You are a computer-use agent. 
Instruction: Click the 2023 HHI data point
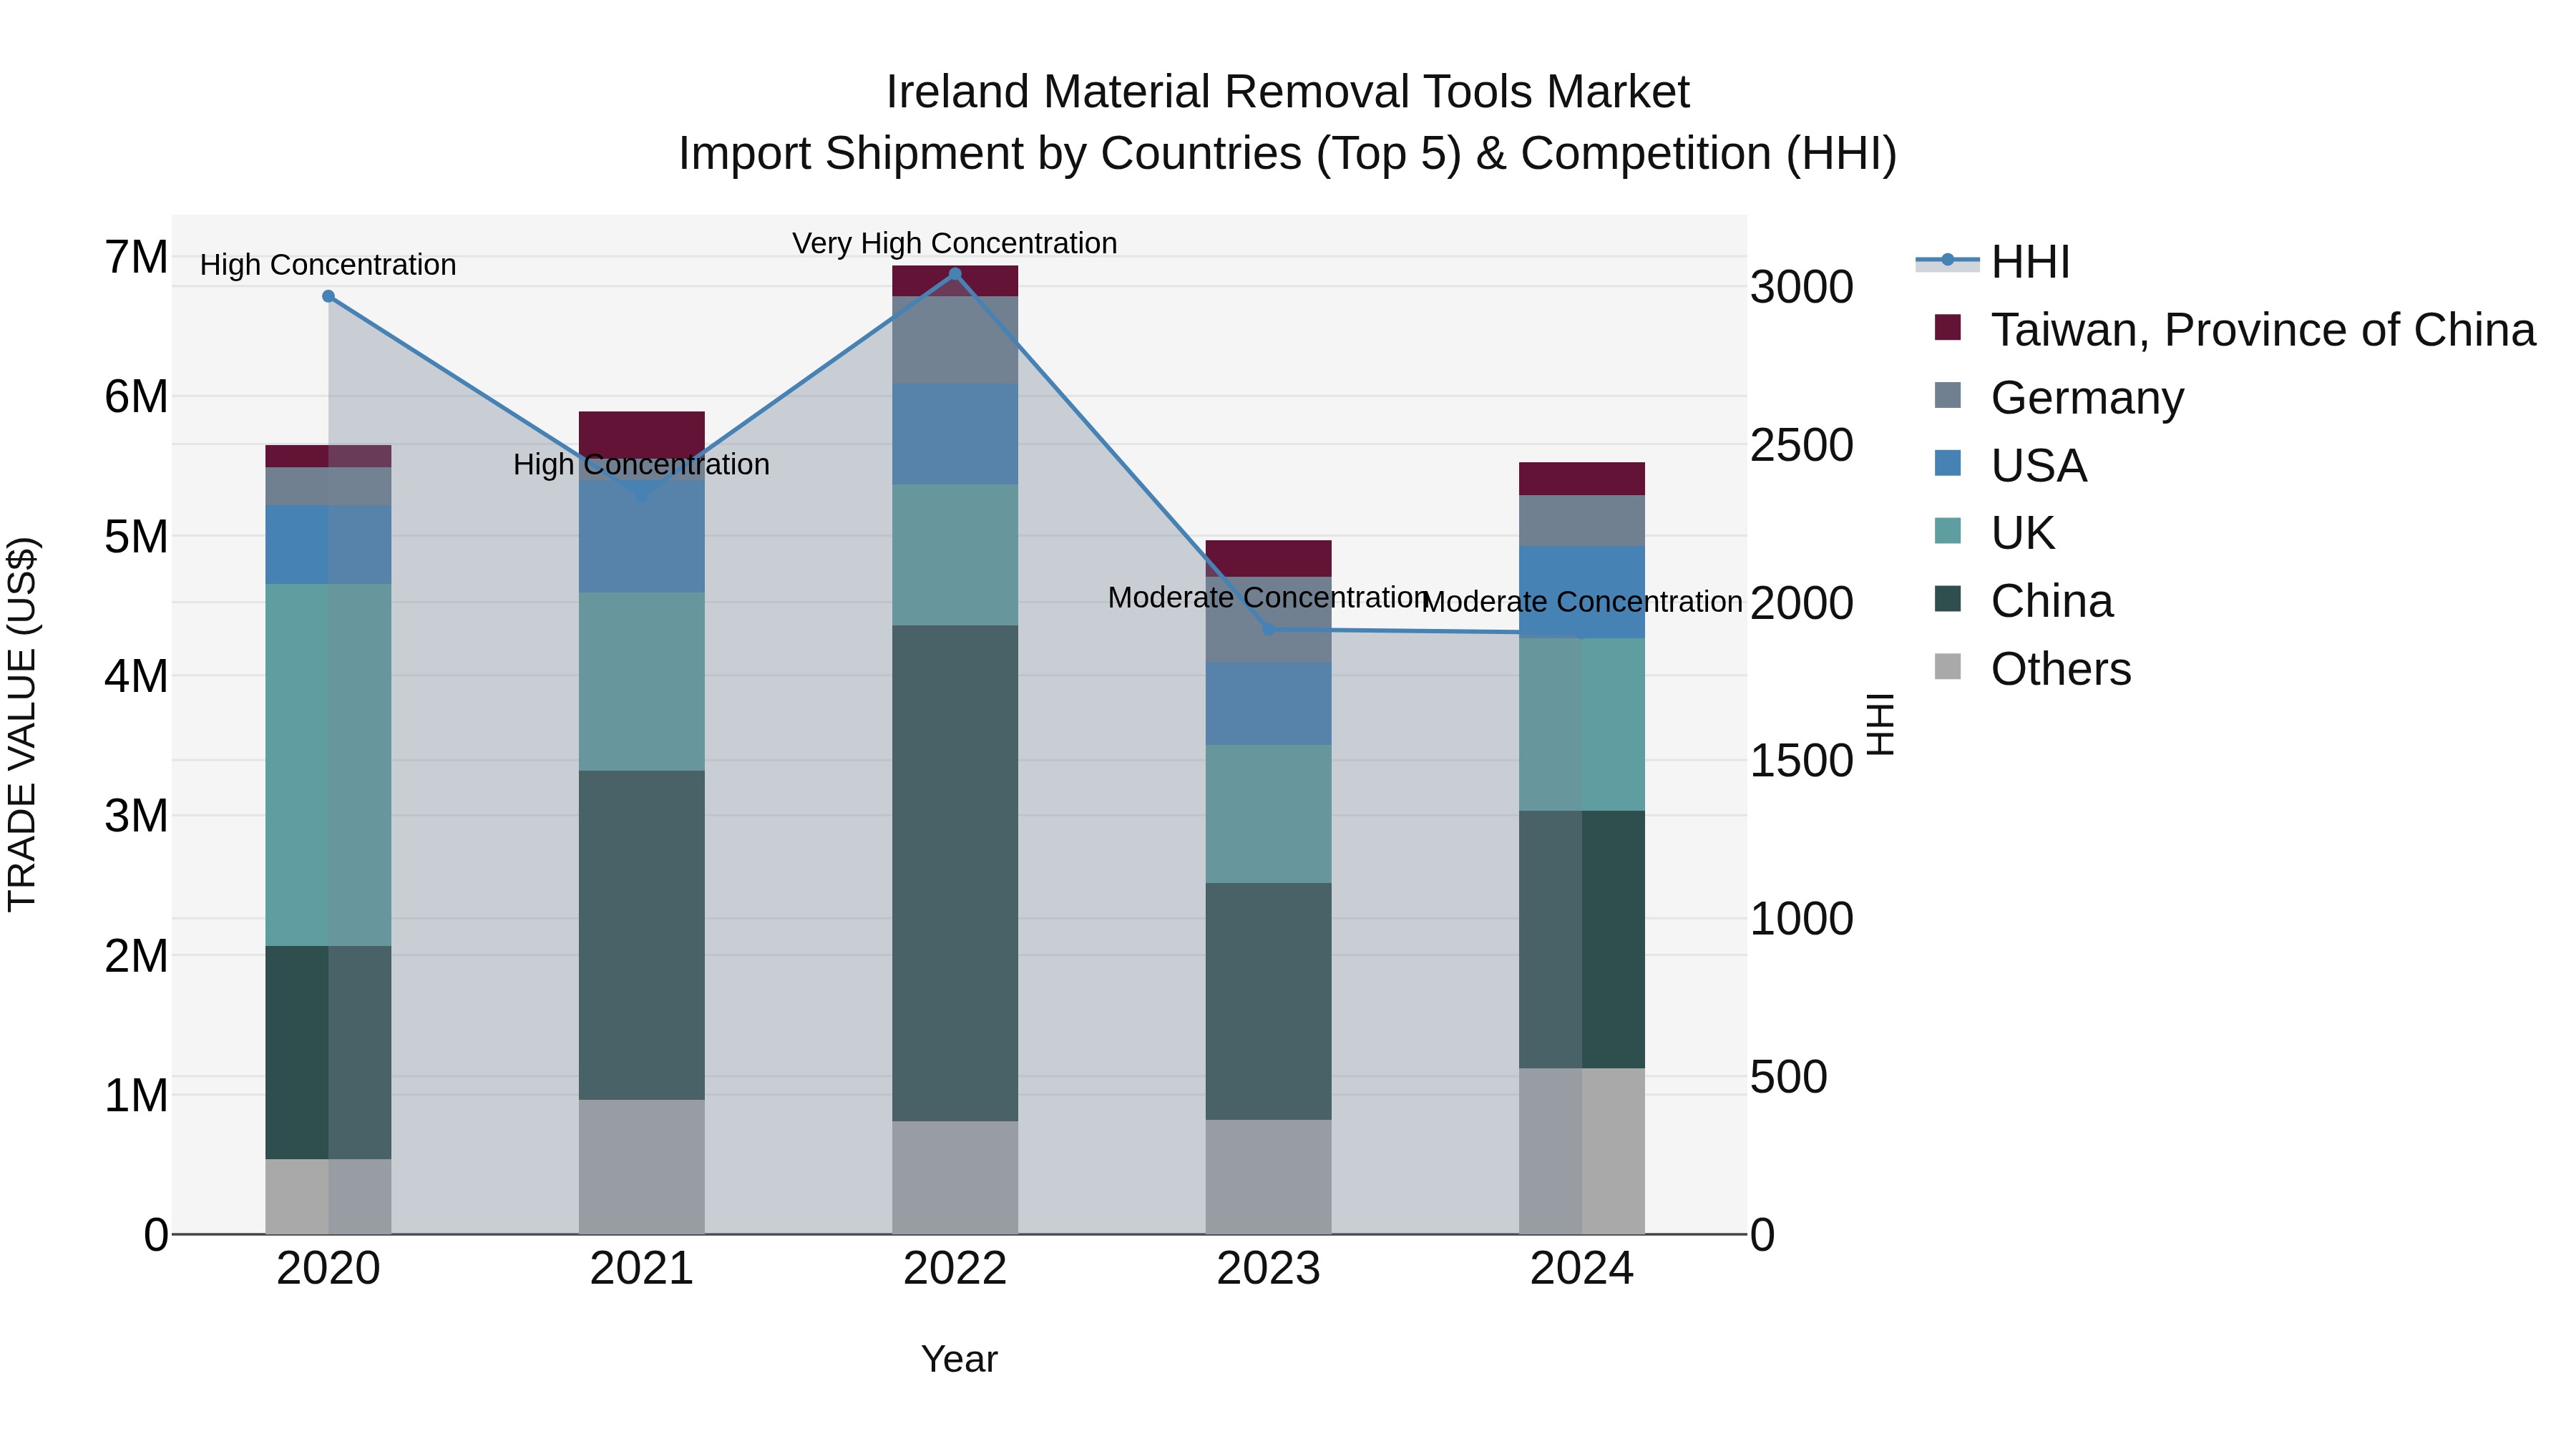pyautogui.click(x=1268, y=629)
